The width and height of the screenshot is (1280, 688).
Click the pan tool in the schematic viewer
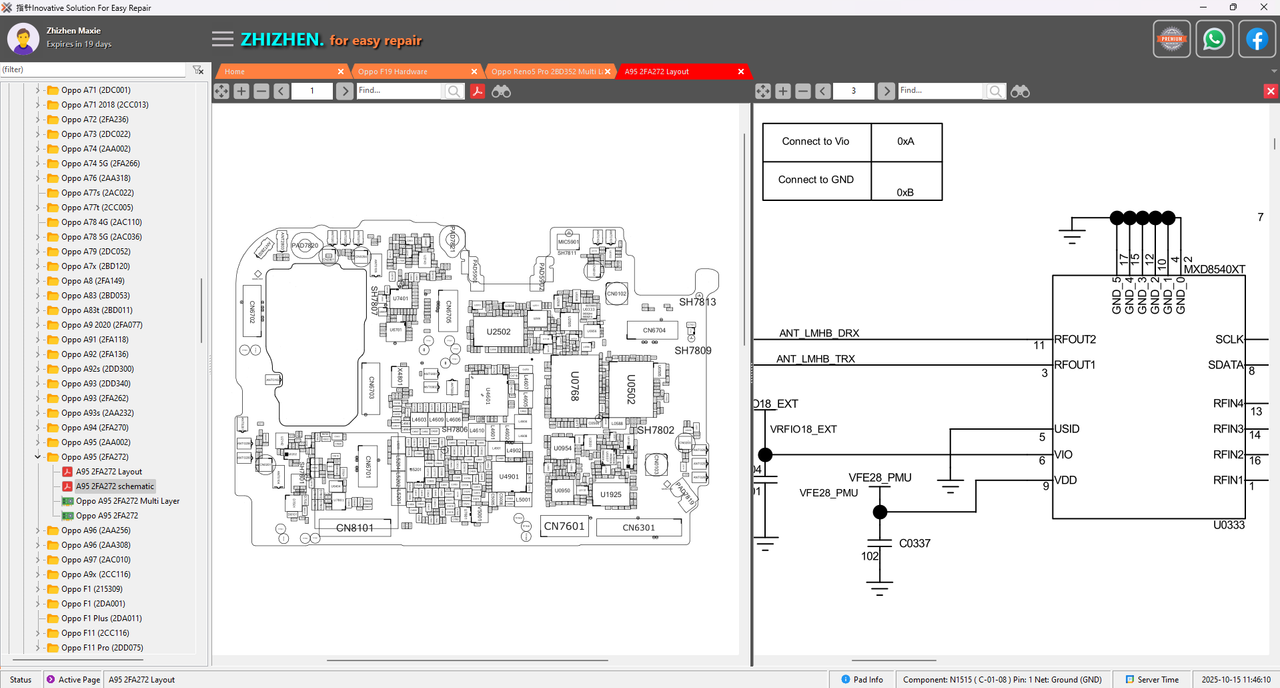click(x=763, y=91)
